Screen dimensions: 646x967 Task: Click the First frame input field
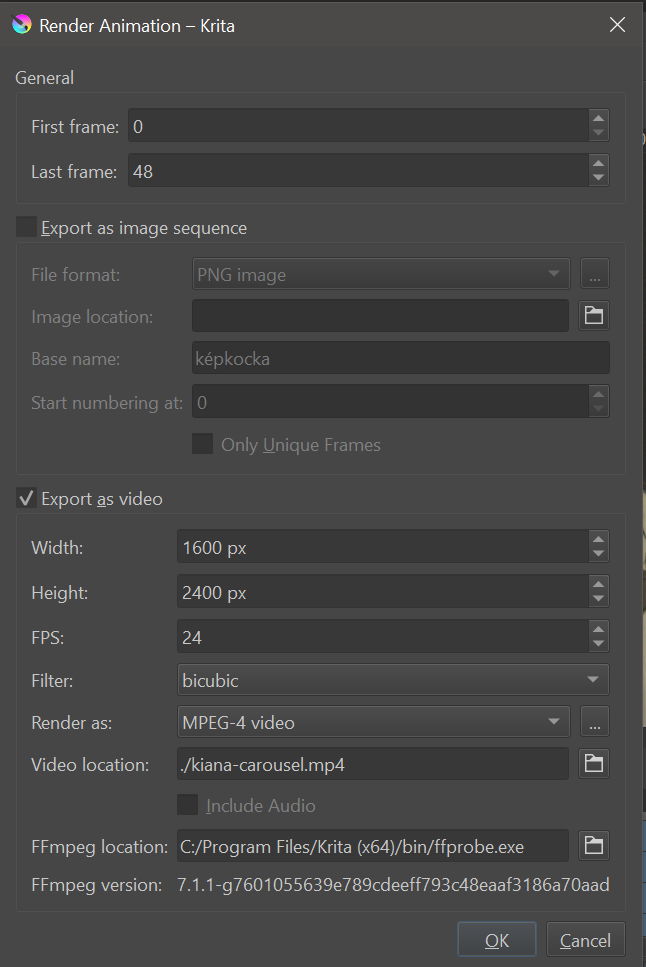tap(358, 126)
